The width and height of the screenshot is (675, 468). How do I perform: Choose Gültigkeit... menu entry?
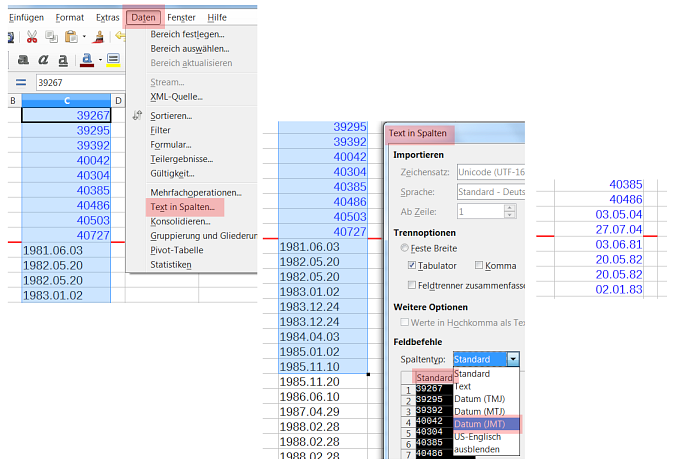172,174
